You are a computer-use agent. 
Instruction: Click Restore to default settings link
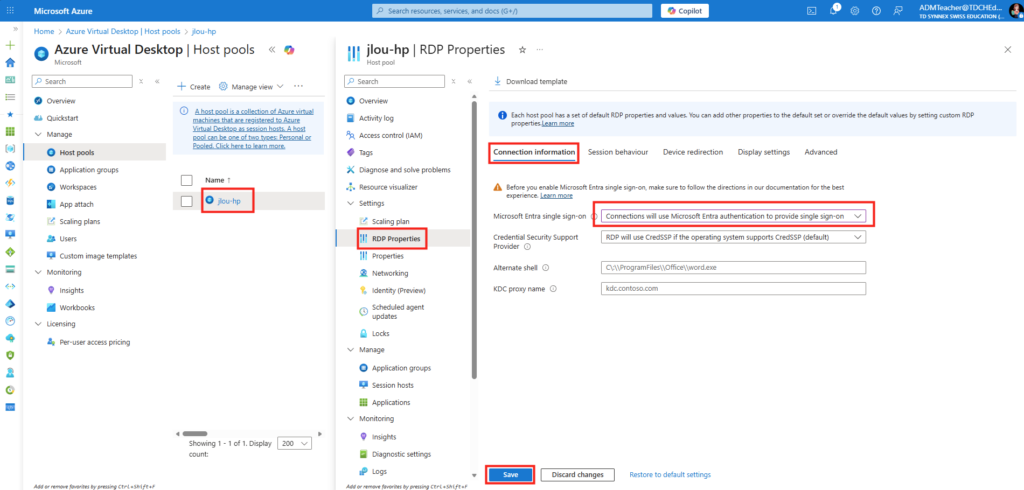tap(670, 474)
